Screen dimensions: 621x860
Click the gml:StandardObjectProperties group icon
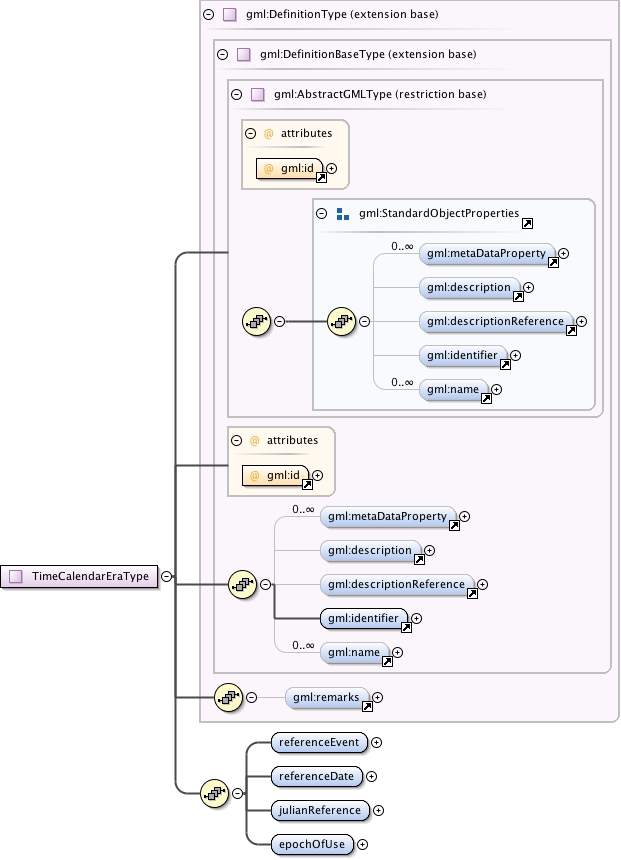click(343, 214)
